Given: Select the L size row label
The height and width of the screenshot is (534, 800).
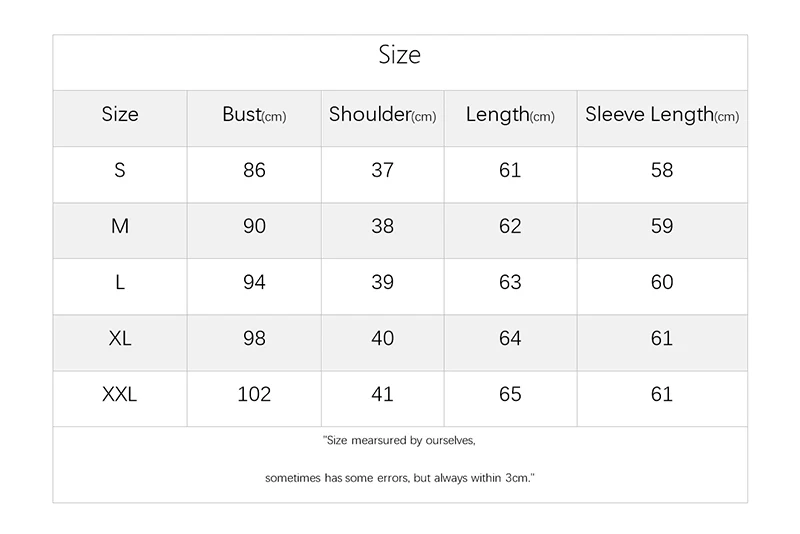Looking at the screenshot, I should (x=120, y=282).
